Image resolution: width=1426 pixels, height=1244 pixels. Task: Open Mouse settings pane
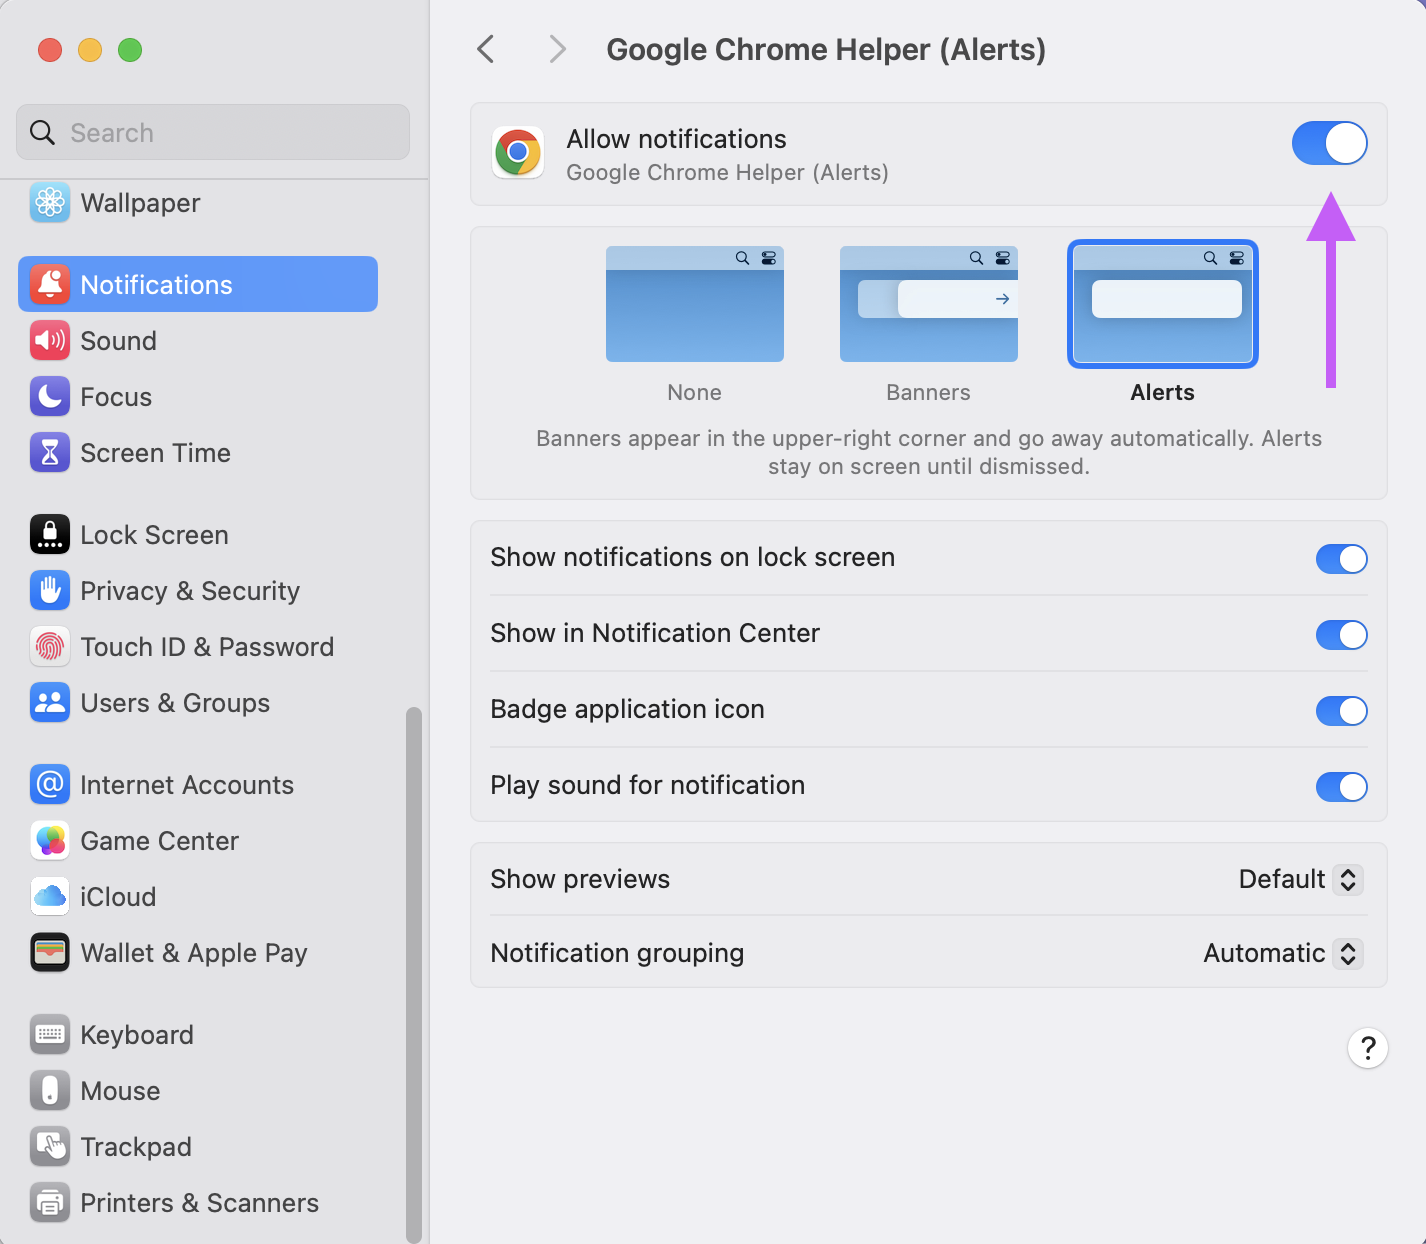[198, 1090]
